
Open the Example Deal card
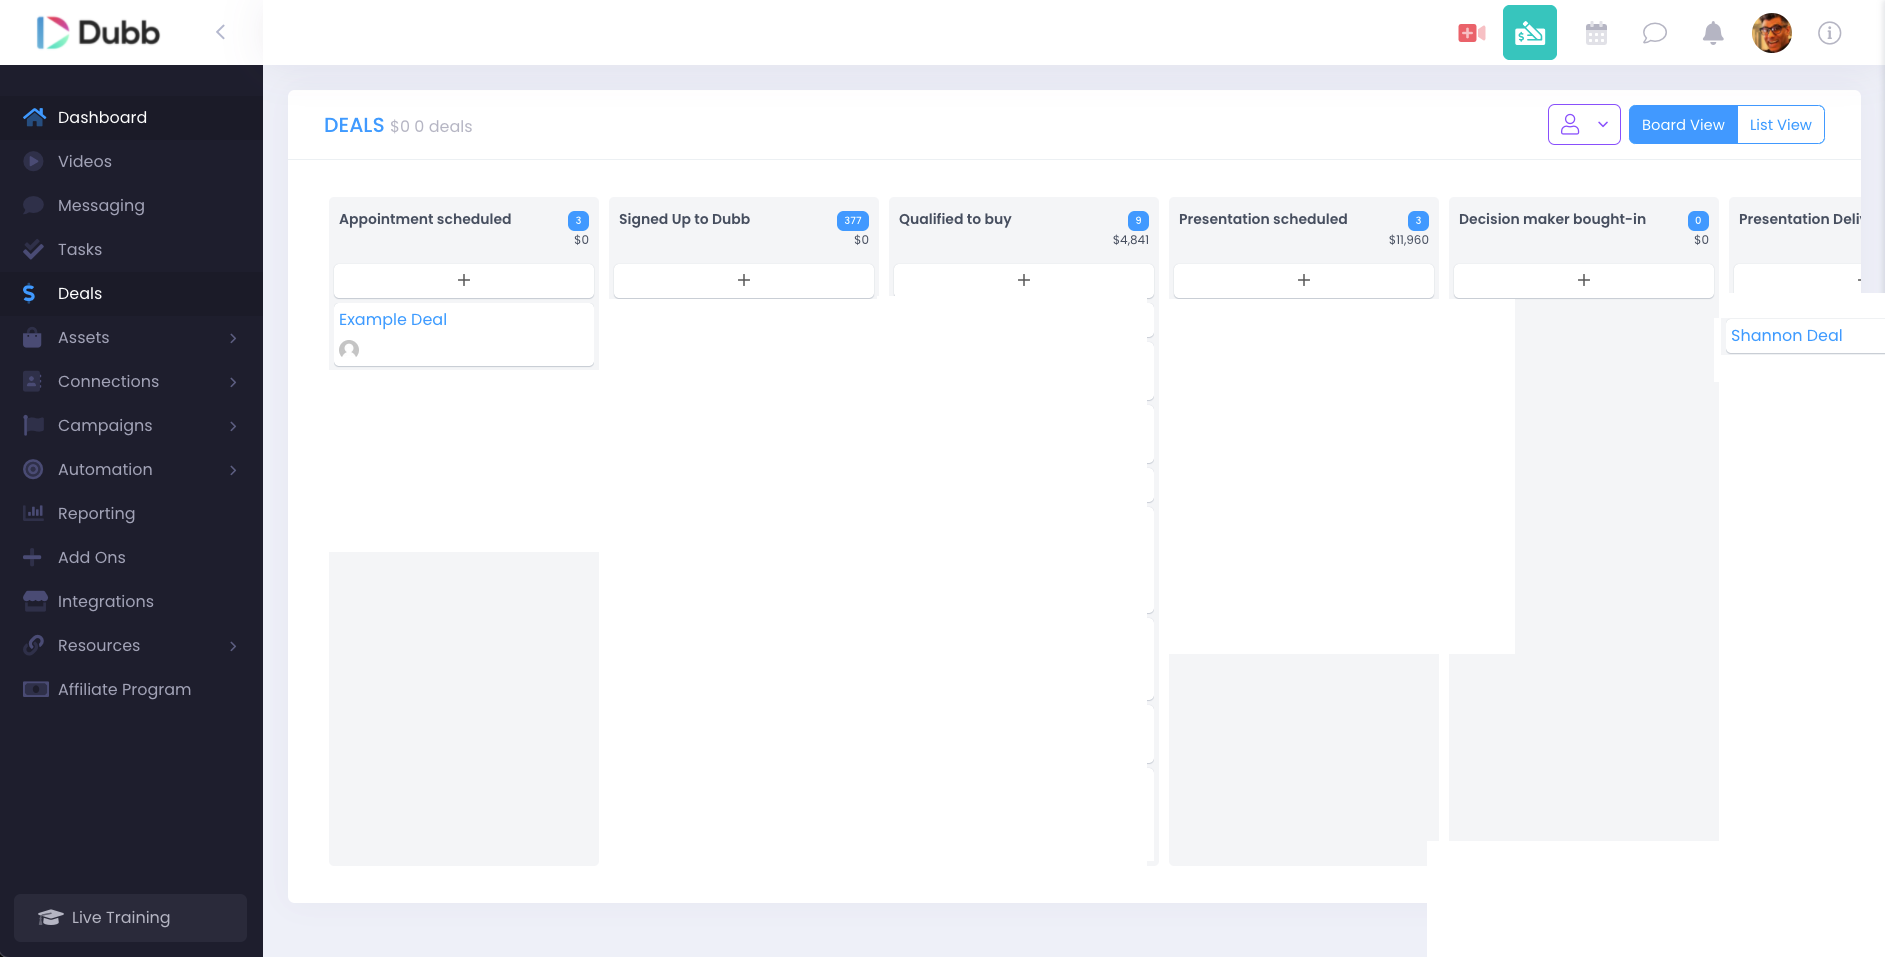coord(392,319)
